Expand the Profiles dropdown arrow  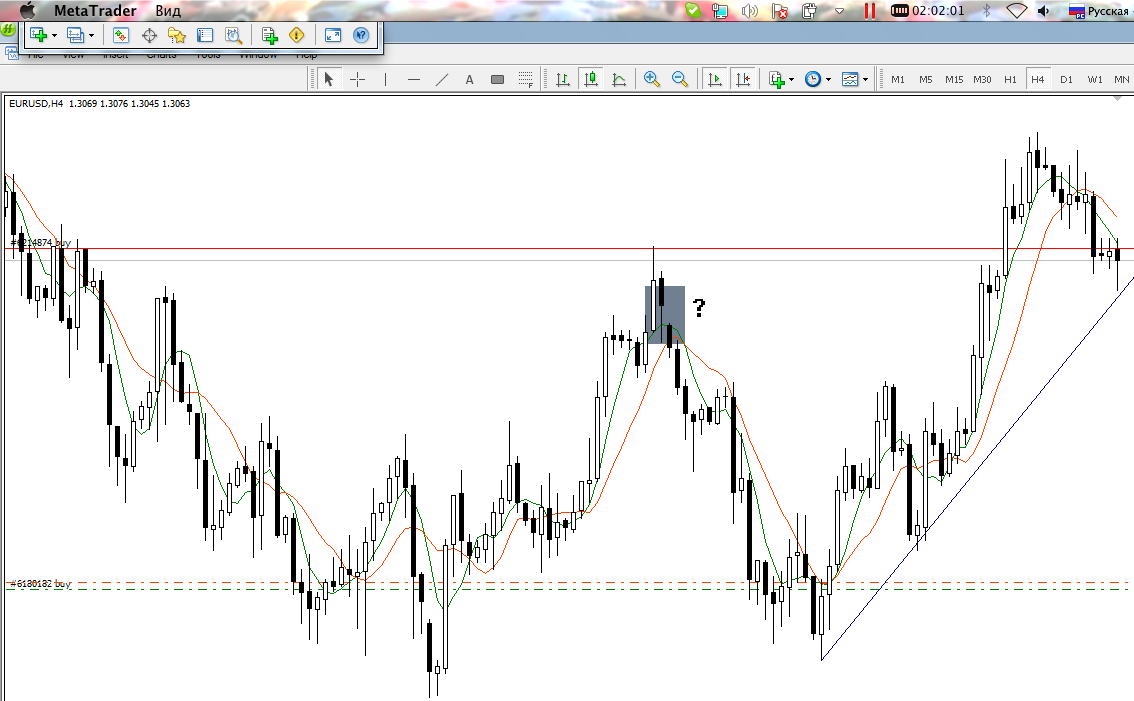[x=91, y=35]
